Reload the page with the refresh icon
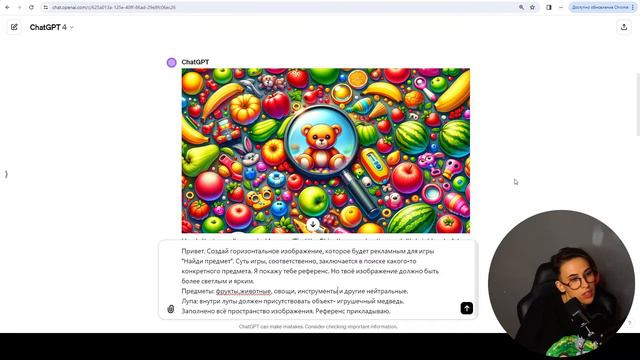640x360 pixels. coord(31,7)
